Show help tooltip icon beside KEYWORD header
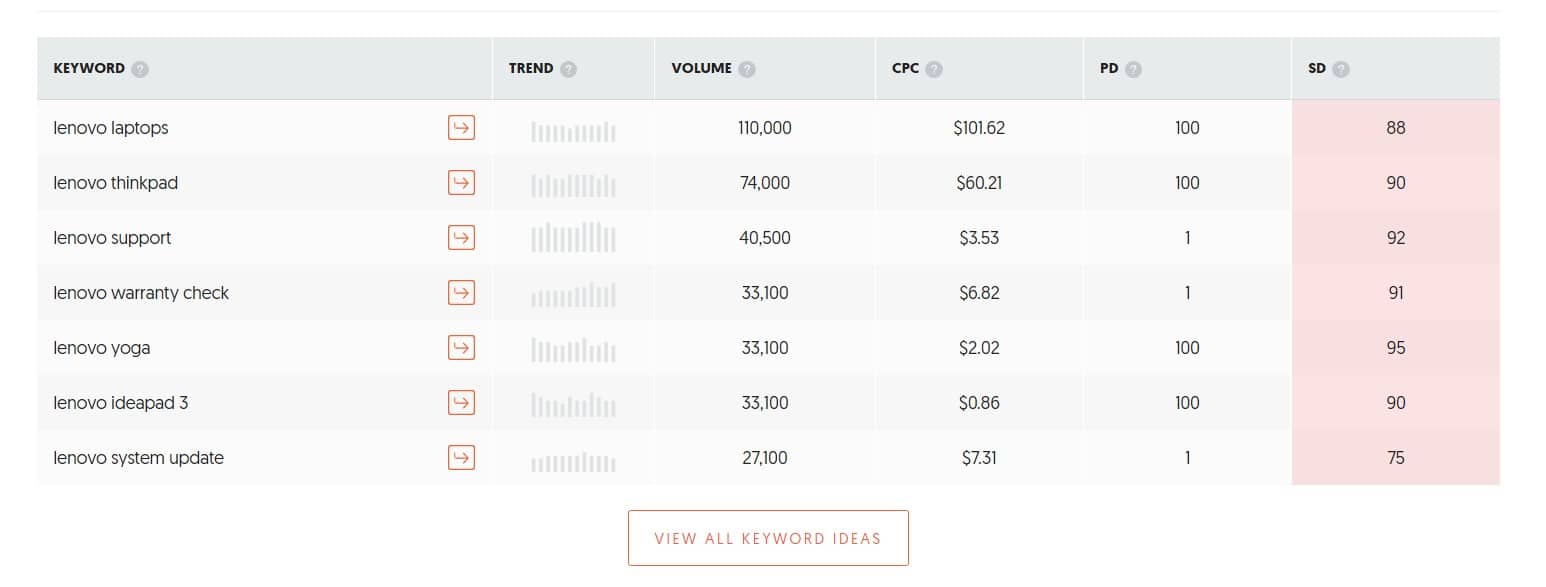This screenshot has height=587, width=1546. [x=140, y=69]
